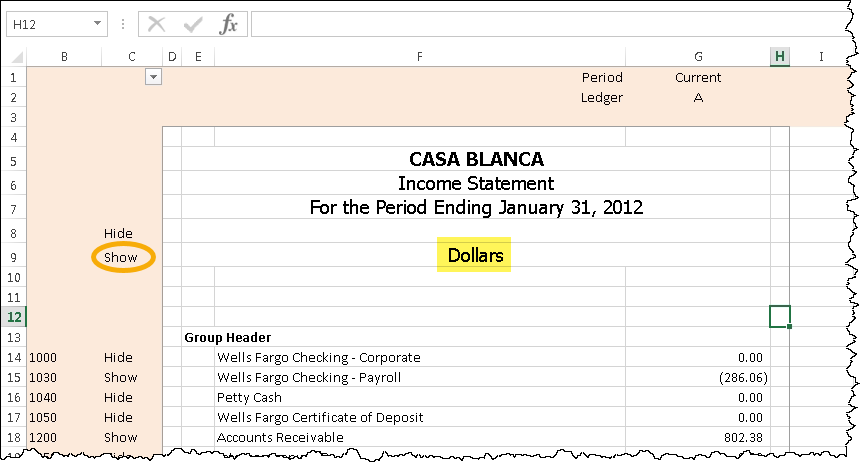Click into the empty formula bar field

(x=540, y=23)
